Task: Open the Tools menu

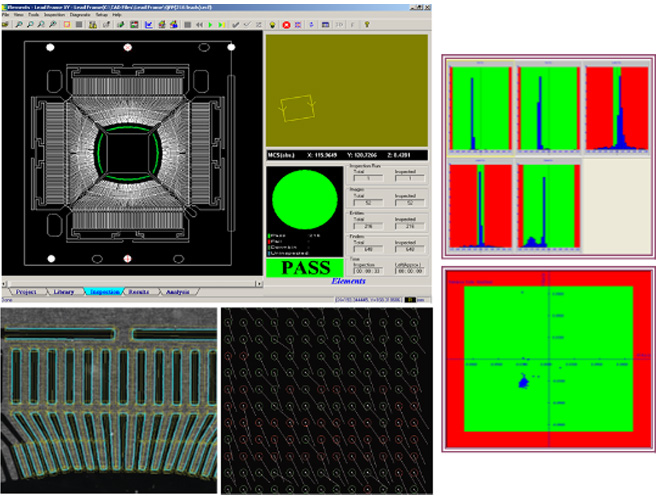Action: pos(34,15)
